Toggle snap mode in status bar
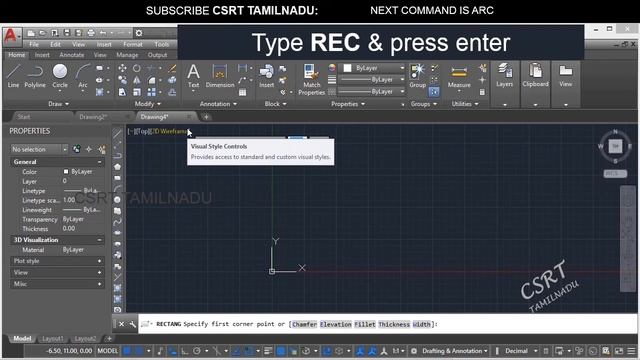 pos(139,351)
